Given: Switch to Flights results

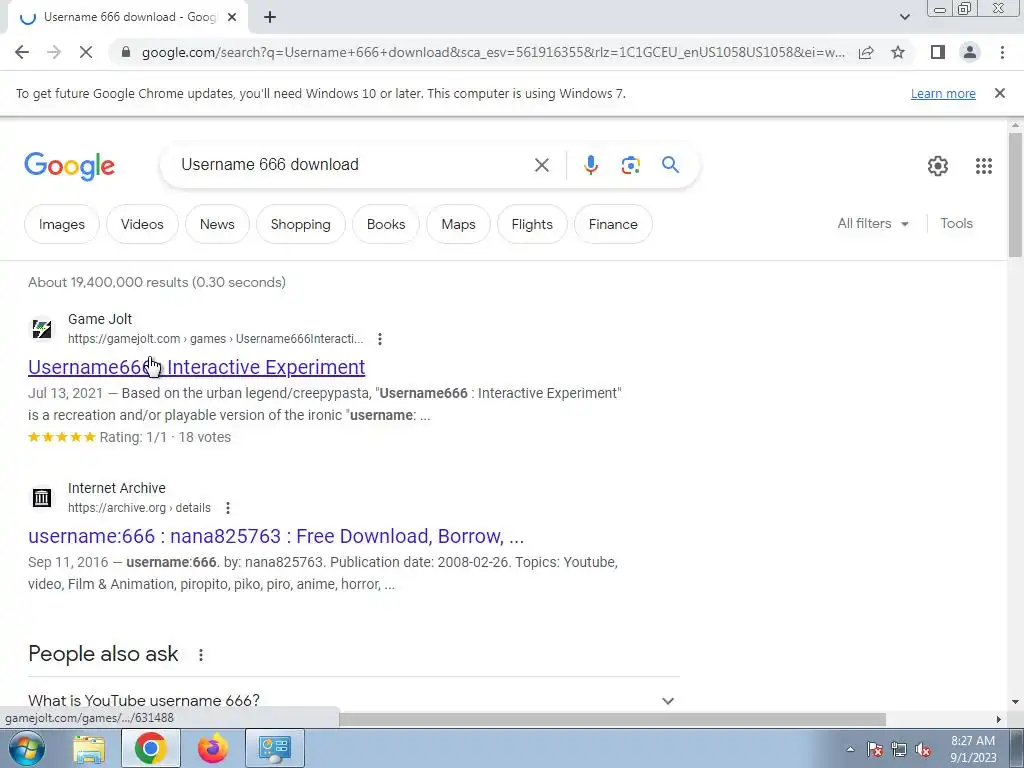Looking at the screenshot, I should coord(532,224).
